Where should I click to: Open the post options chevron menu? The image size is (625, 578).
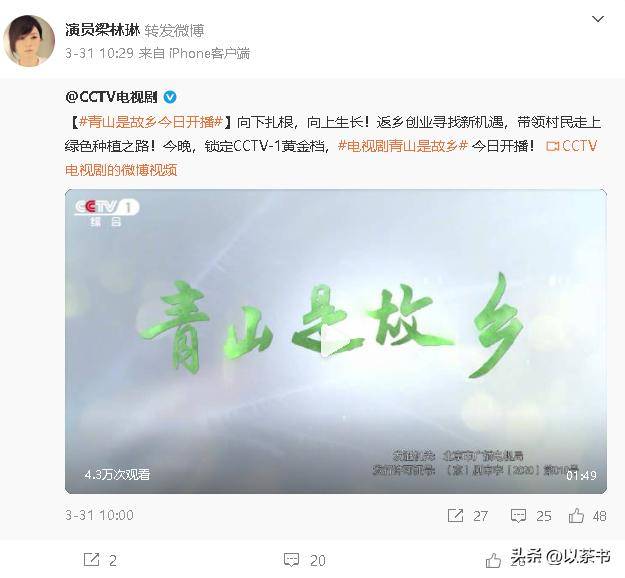click(597, 19)
